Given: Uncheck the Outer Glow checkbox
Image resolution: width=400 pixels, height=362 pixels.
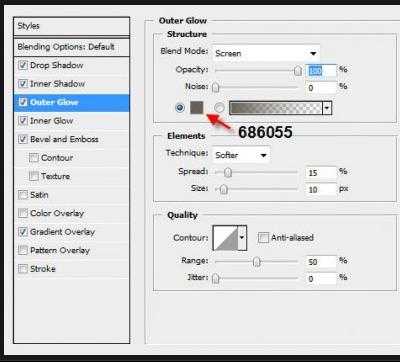Looking at the screenshot, I should (23, 102).
